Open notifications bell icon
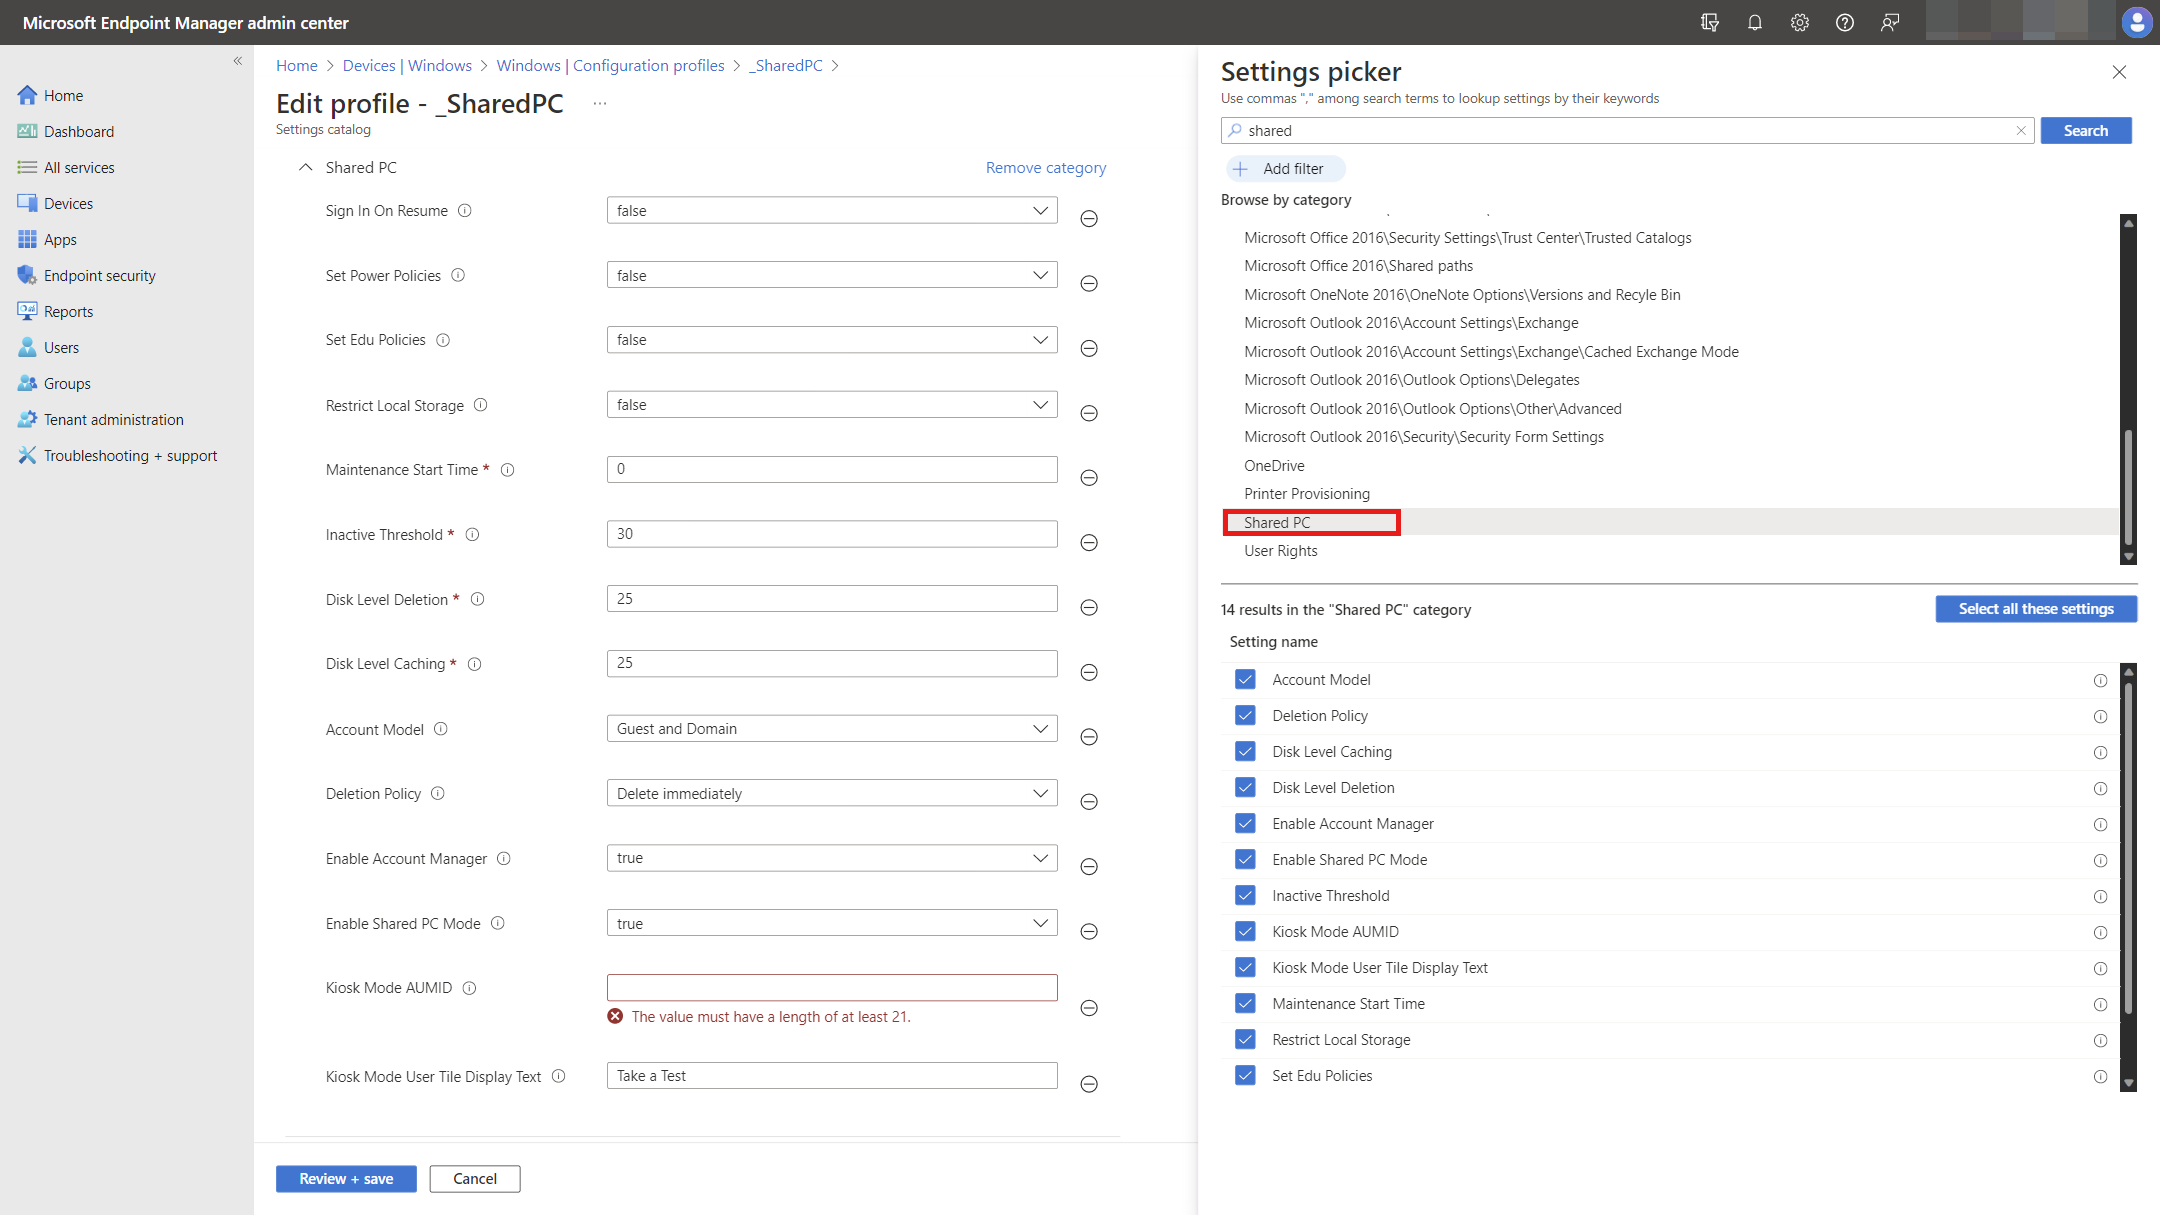2160x1215 pixels. click(x=1754, y=22)
